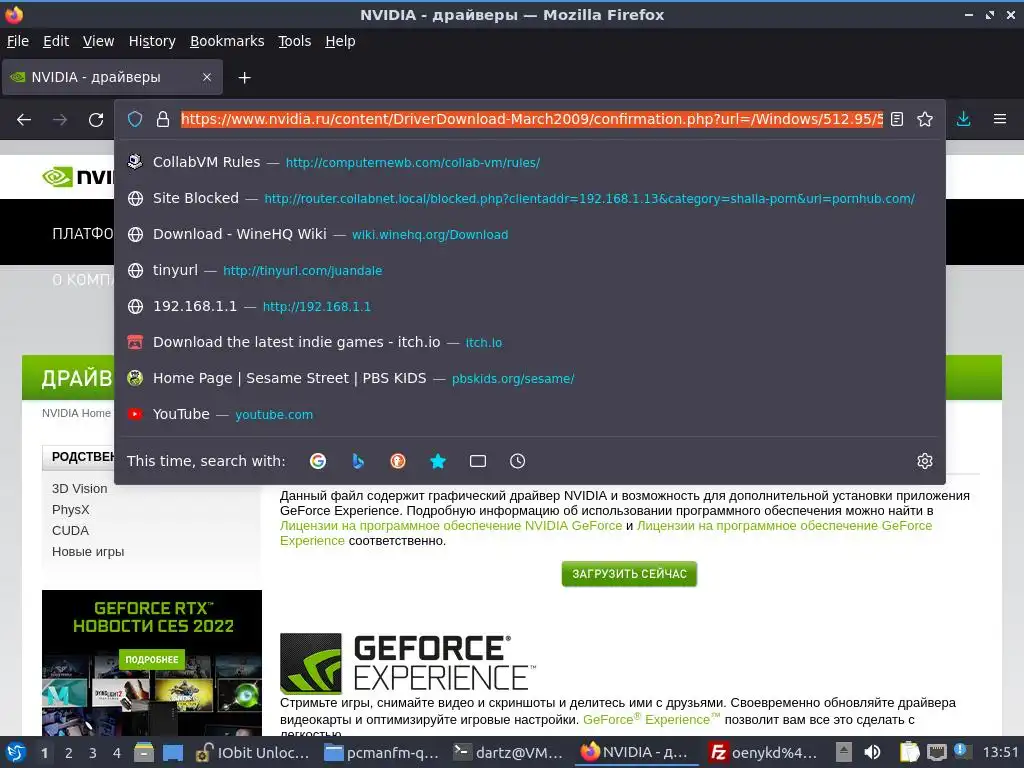Choose itch.io indie games suggestion

click(x=530, y=342)
